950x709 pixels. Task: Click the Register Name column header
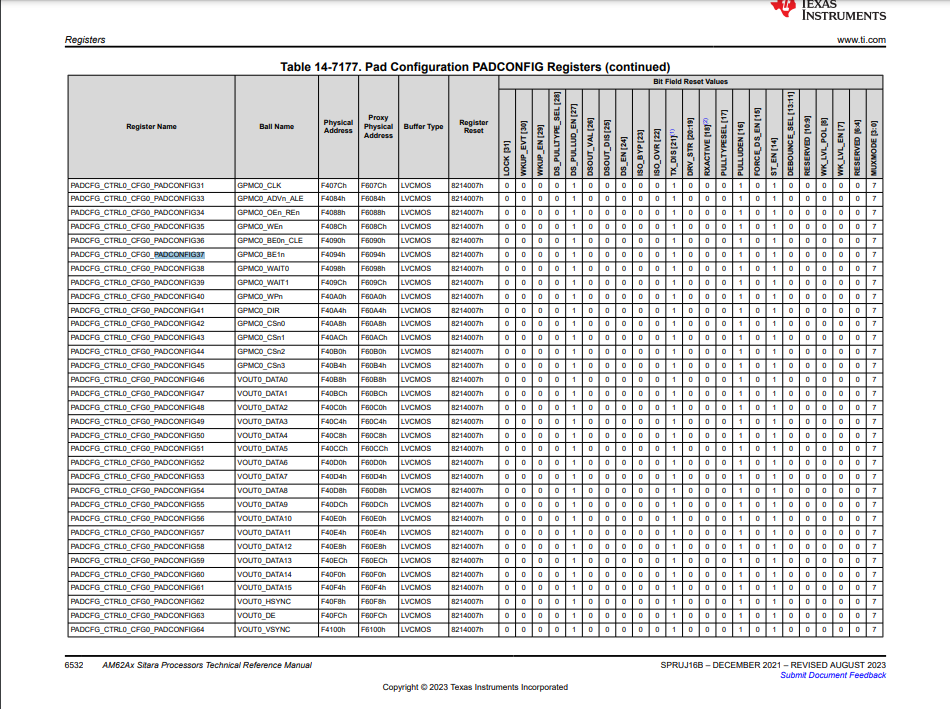(151, 127)
